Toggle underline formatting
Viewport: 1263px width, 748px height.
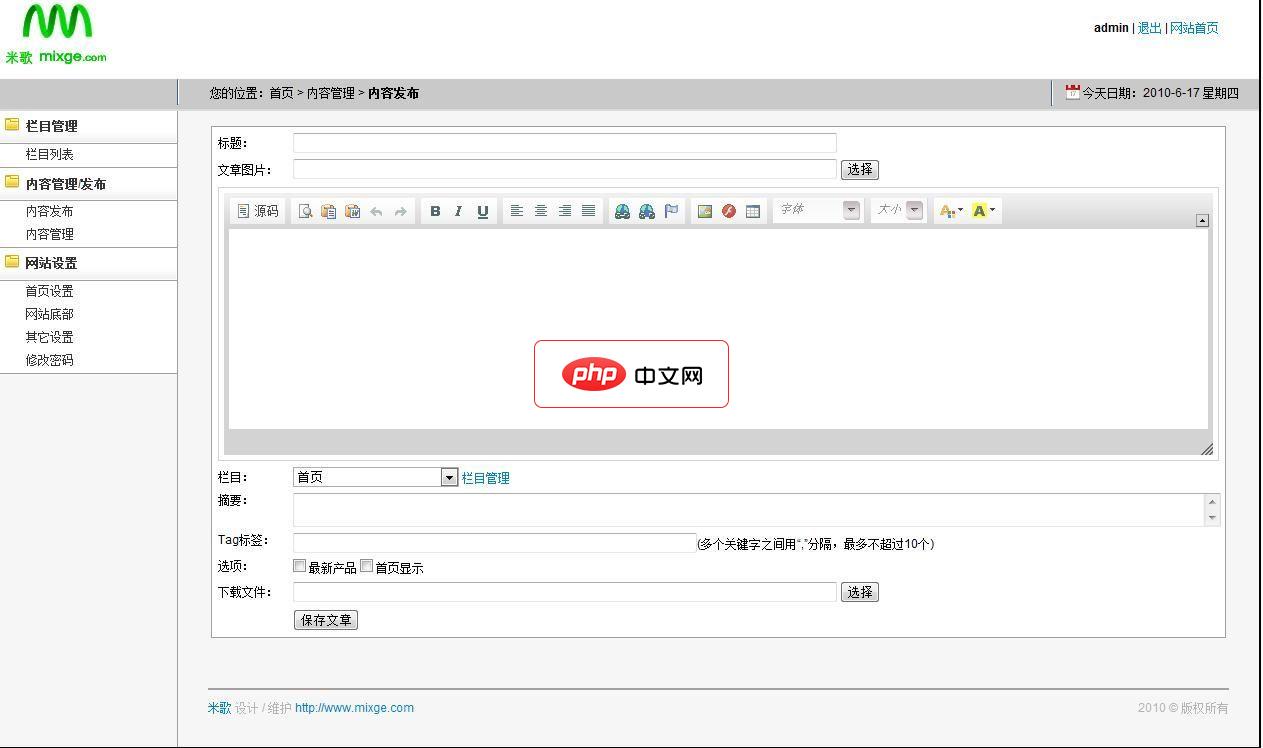pyautogui.click(x=482, y=210)
